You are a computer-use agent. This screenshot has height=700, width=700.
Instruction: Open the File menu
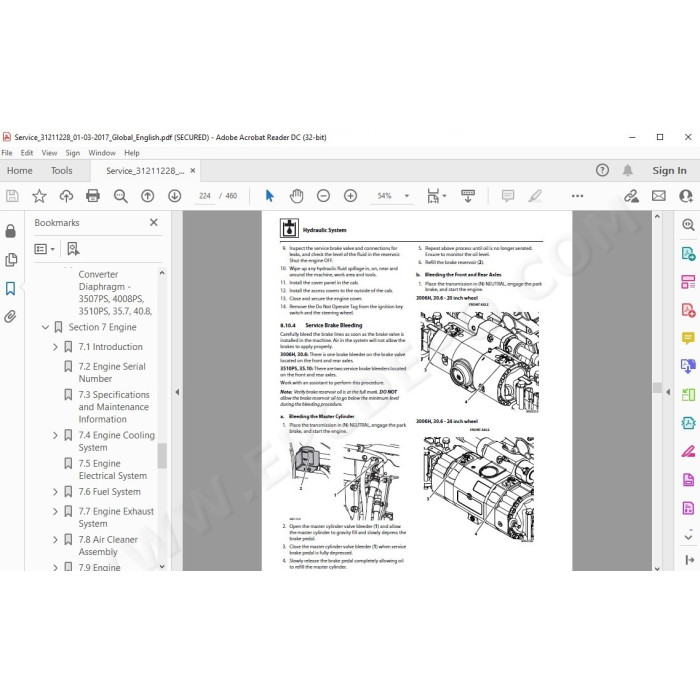pos(7,153)
